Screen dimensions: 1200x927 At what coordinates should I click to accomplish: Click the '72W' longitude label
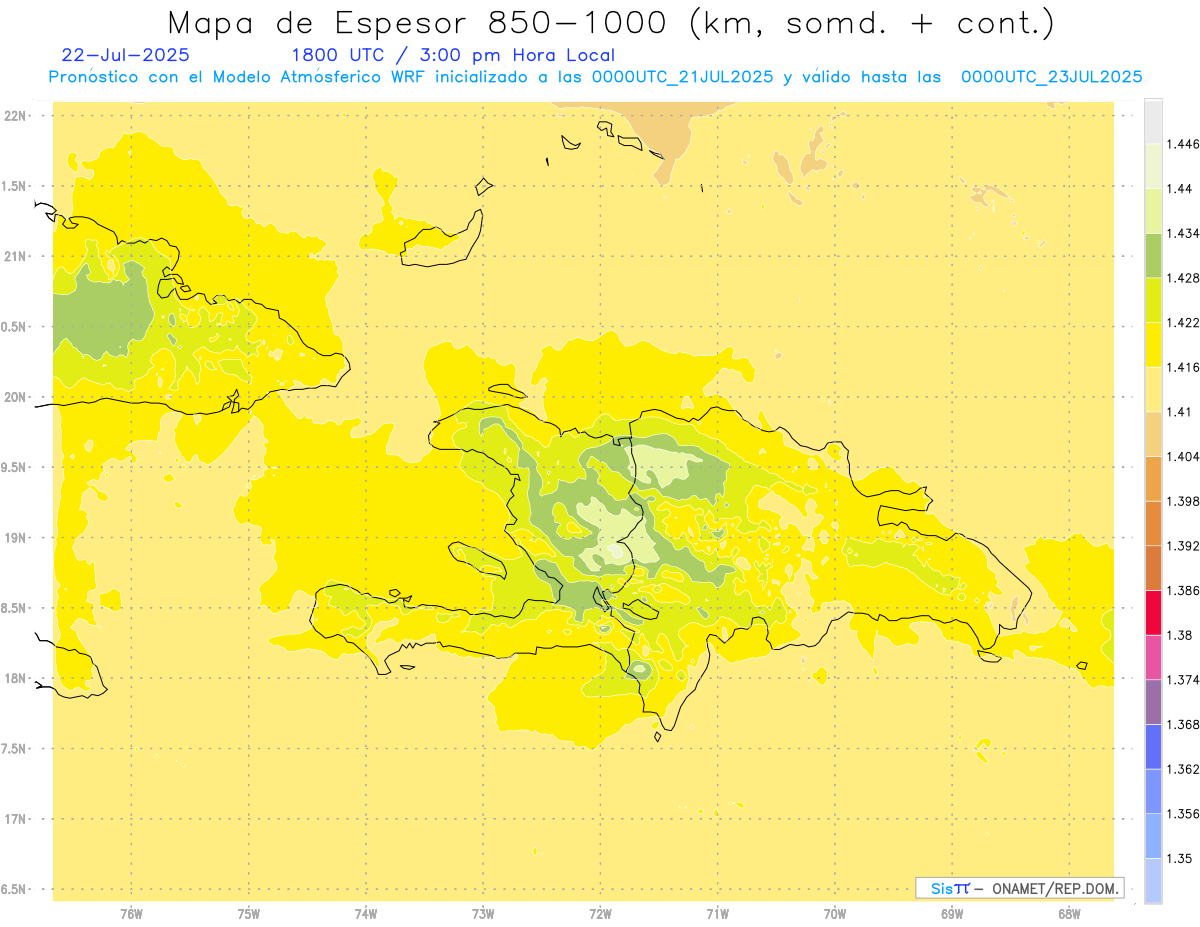tap(600, 914)
